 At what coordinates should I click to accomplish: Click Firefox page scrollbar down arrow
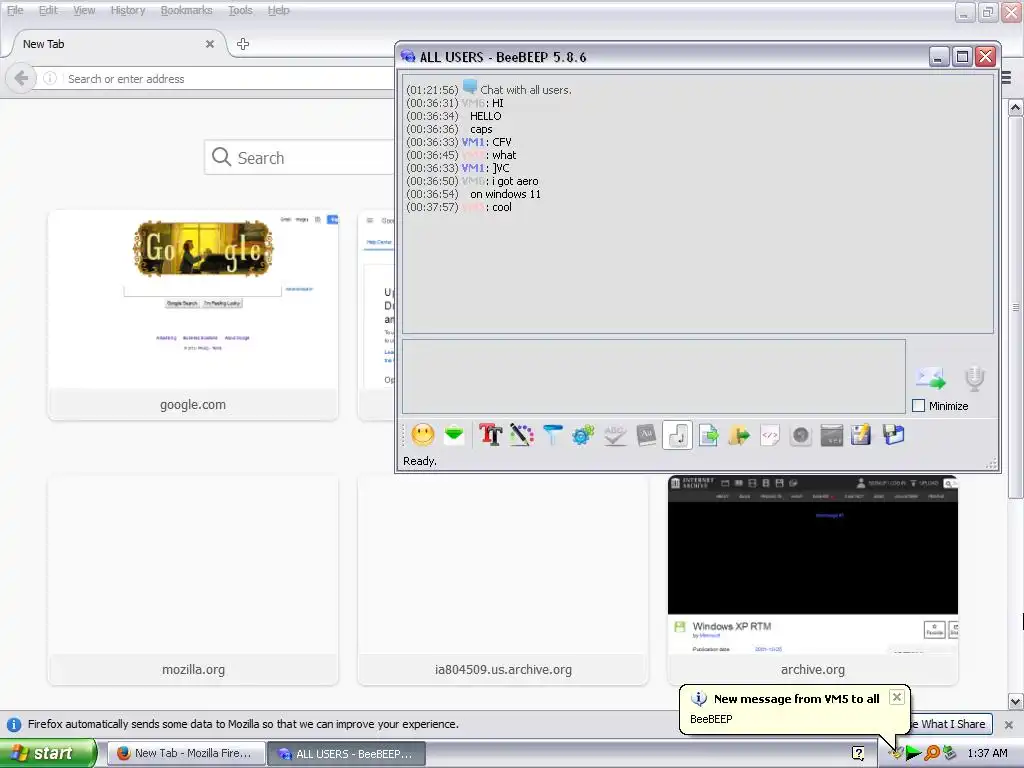click(x=1015, y=701)
